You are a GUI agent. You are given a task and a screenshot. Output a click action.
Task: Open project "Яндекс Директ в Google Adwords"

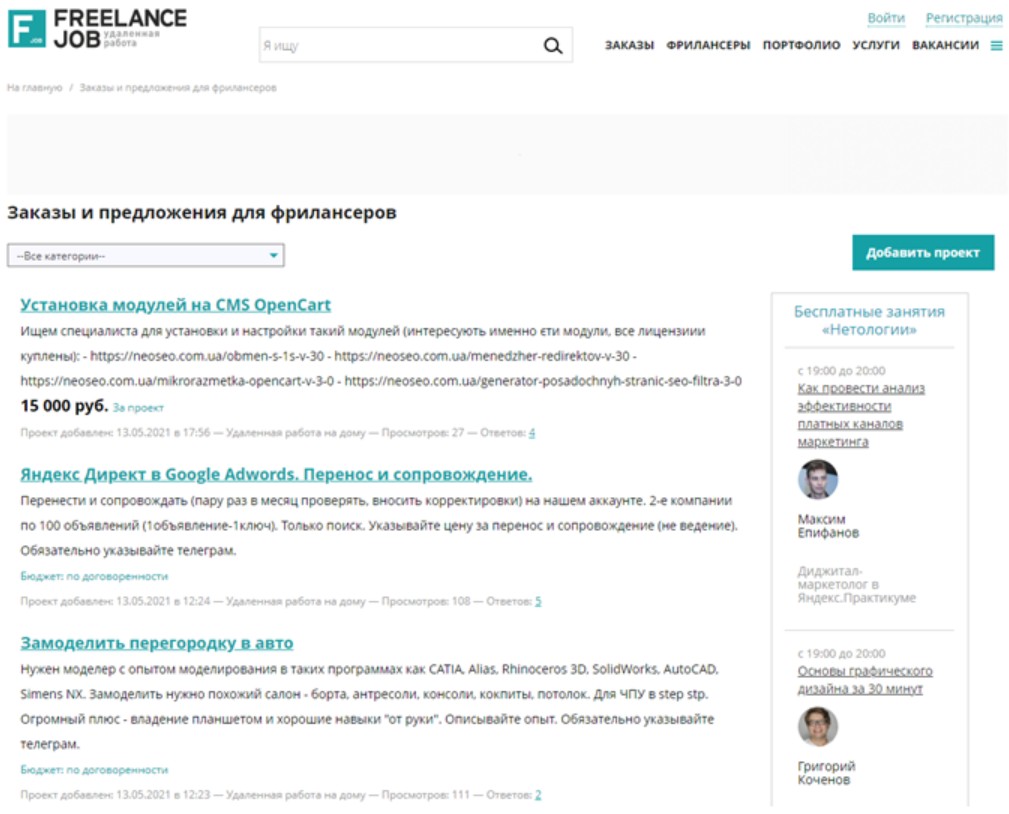click(x=276, y=474)
